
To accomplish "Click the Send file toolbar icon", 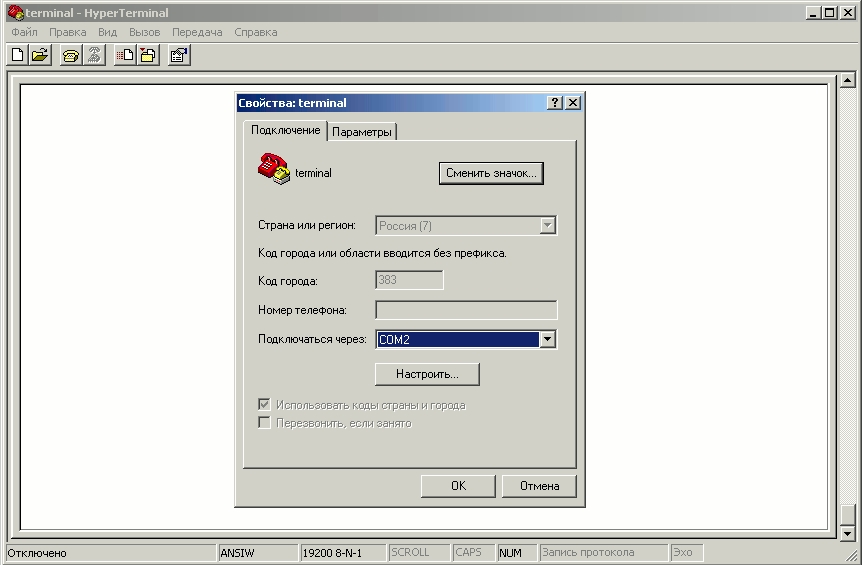I will pyautogui.click(x=125, y=55).
